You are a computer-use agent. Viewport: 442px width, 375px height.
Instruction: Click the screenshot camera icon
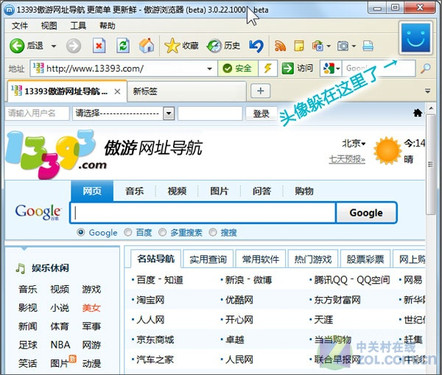(x=343, y=46)
